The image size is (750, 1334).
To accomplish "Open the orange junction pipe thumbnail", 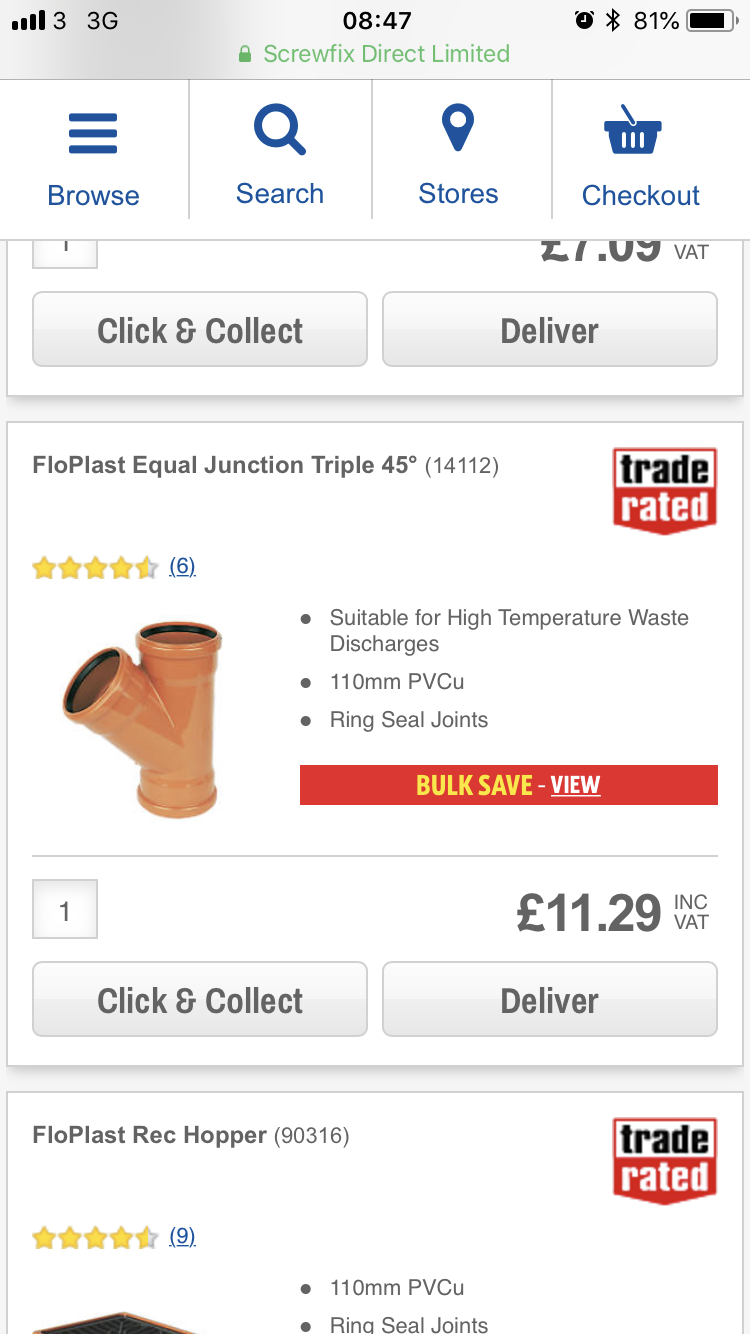I will click(x=142, y=716).
